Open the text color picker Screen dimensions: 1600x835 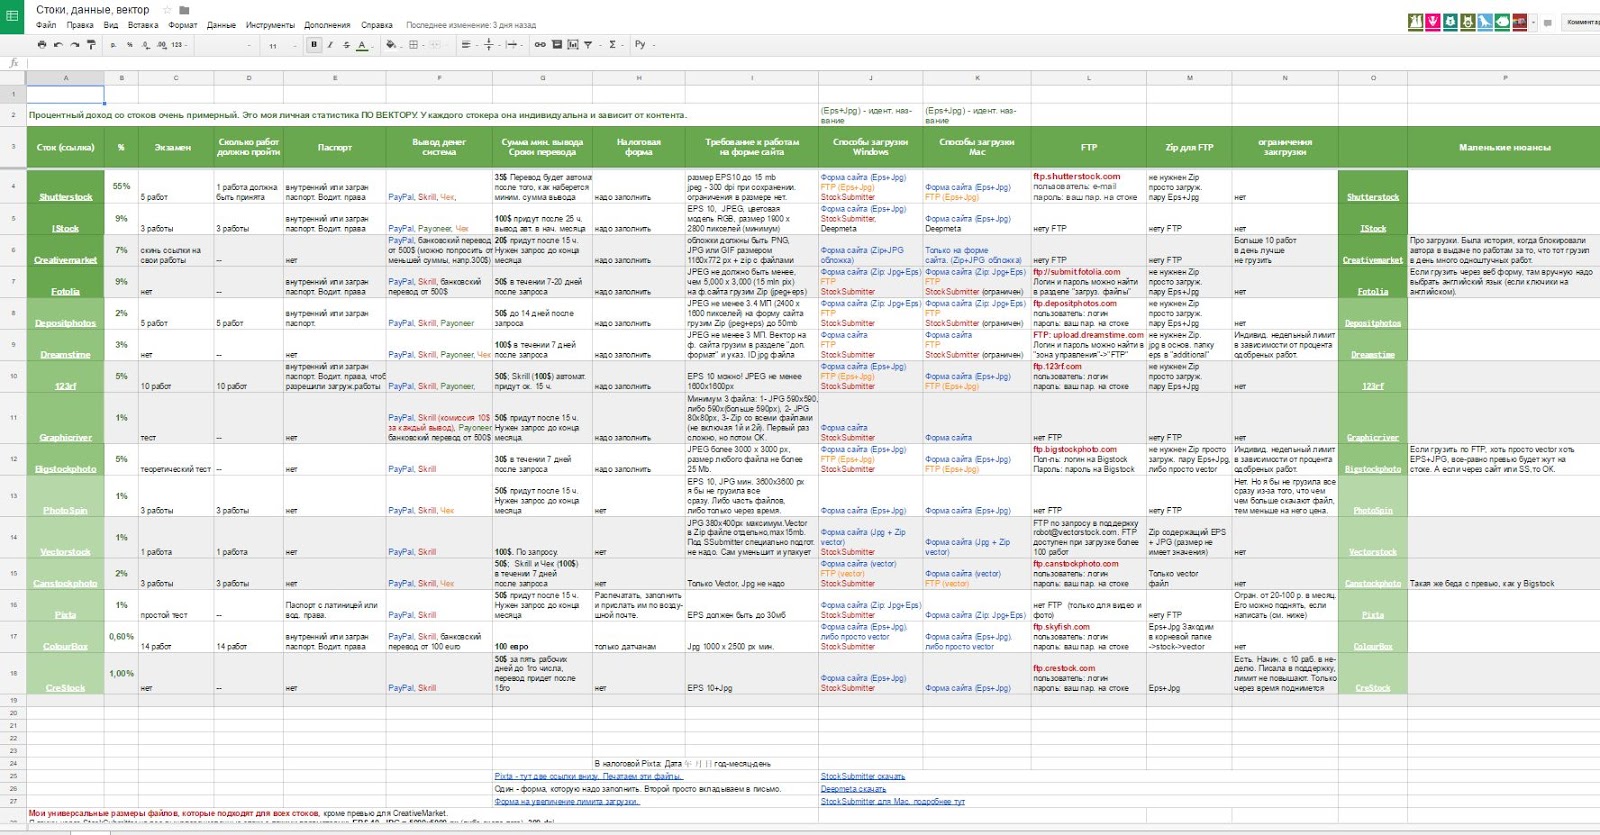click(364, 45)
